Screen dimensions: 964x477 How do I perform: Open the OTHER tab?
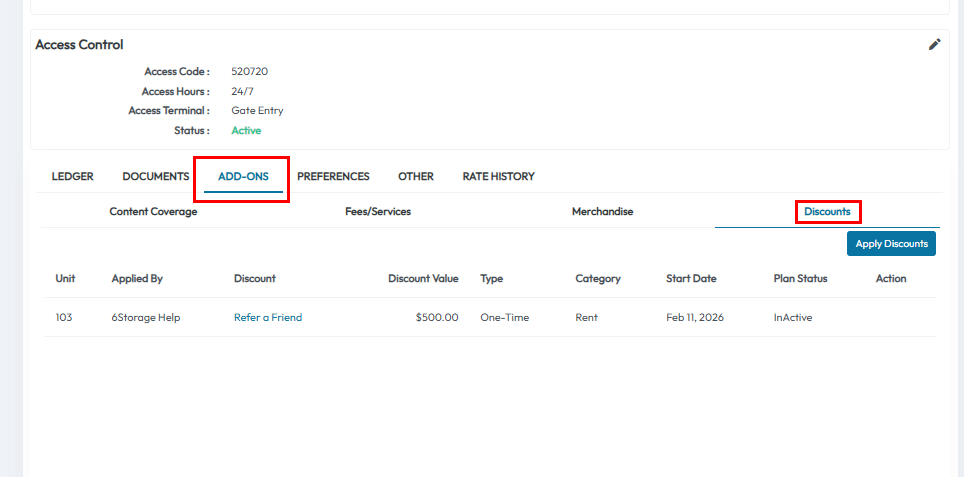416,176
